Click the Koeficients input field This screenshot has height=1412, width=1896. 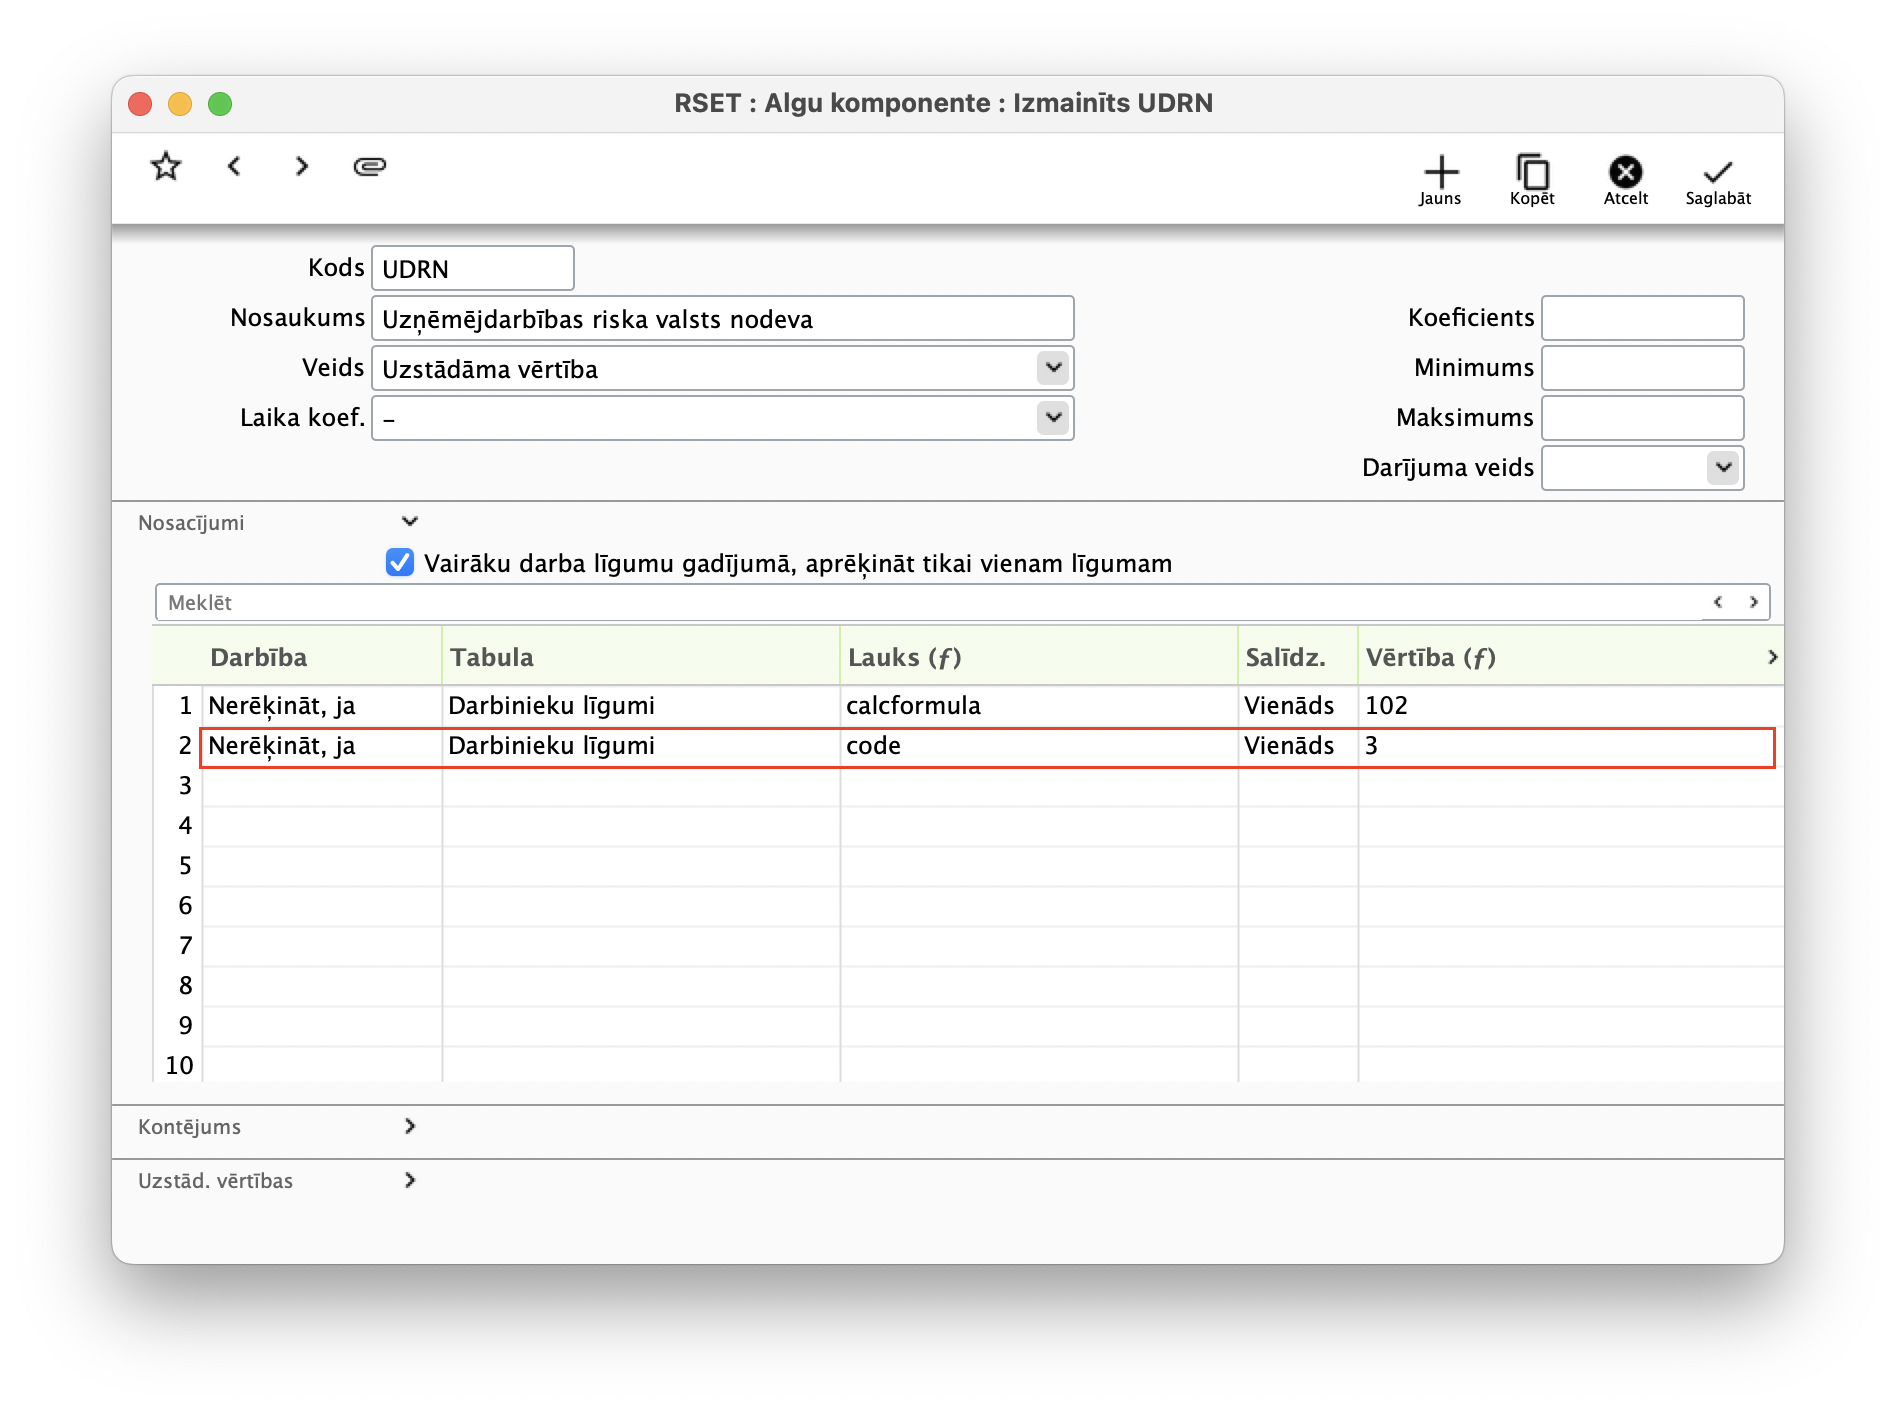(x=1642, y=318)
